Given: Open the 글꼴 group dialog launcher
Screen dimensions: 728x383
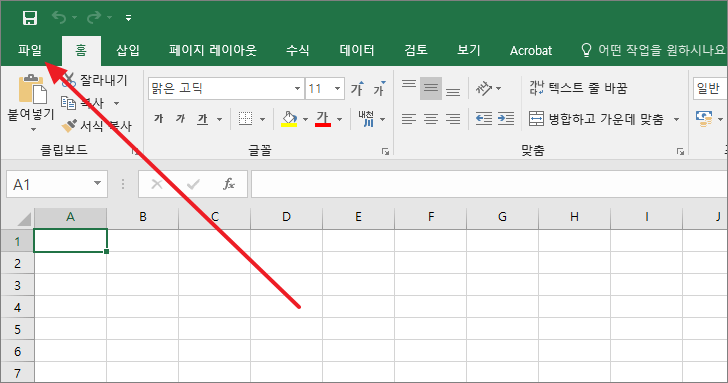Looking at the screenshot, I should (385, 151).
